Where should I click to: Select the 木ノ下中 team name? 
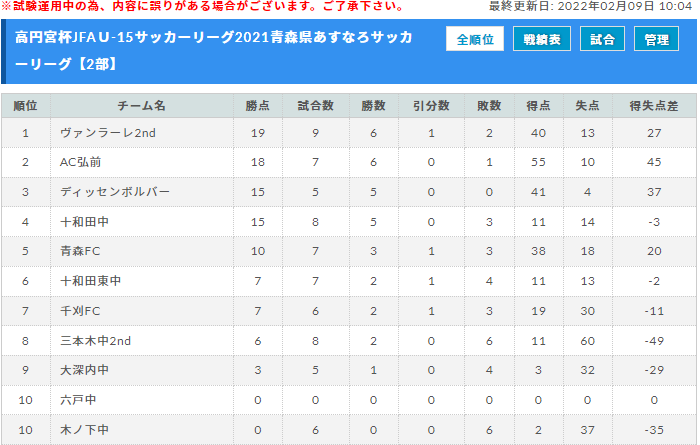coord(84,430)
